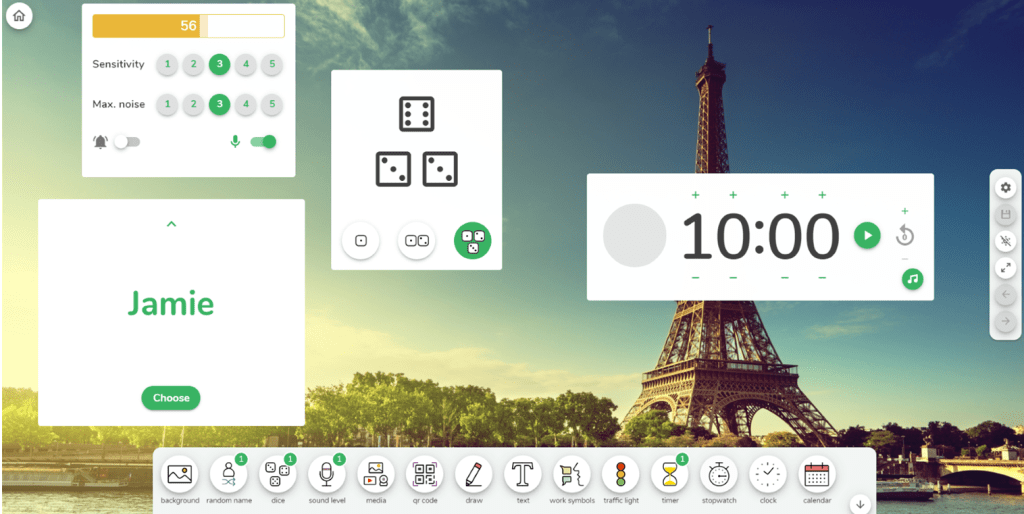Select the single die option
This screenshot has height=514, width=1024.
pos(361,240)
